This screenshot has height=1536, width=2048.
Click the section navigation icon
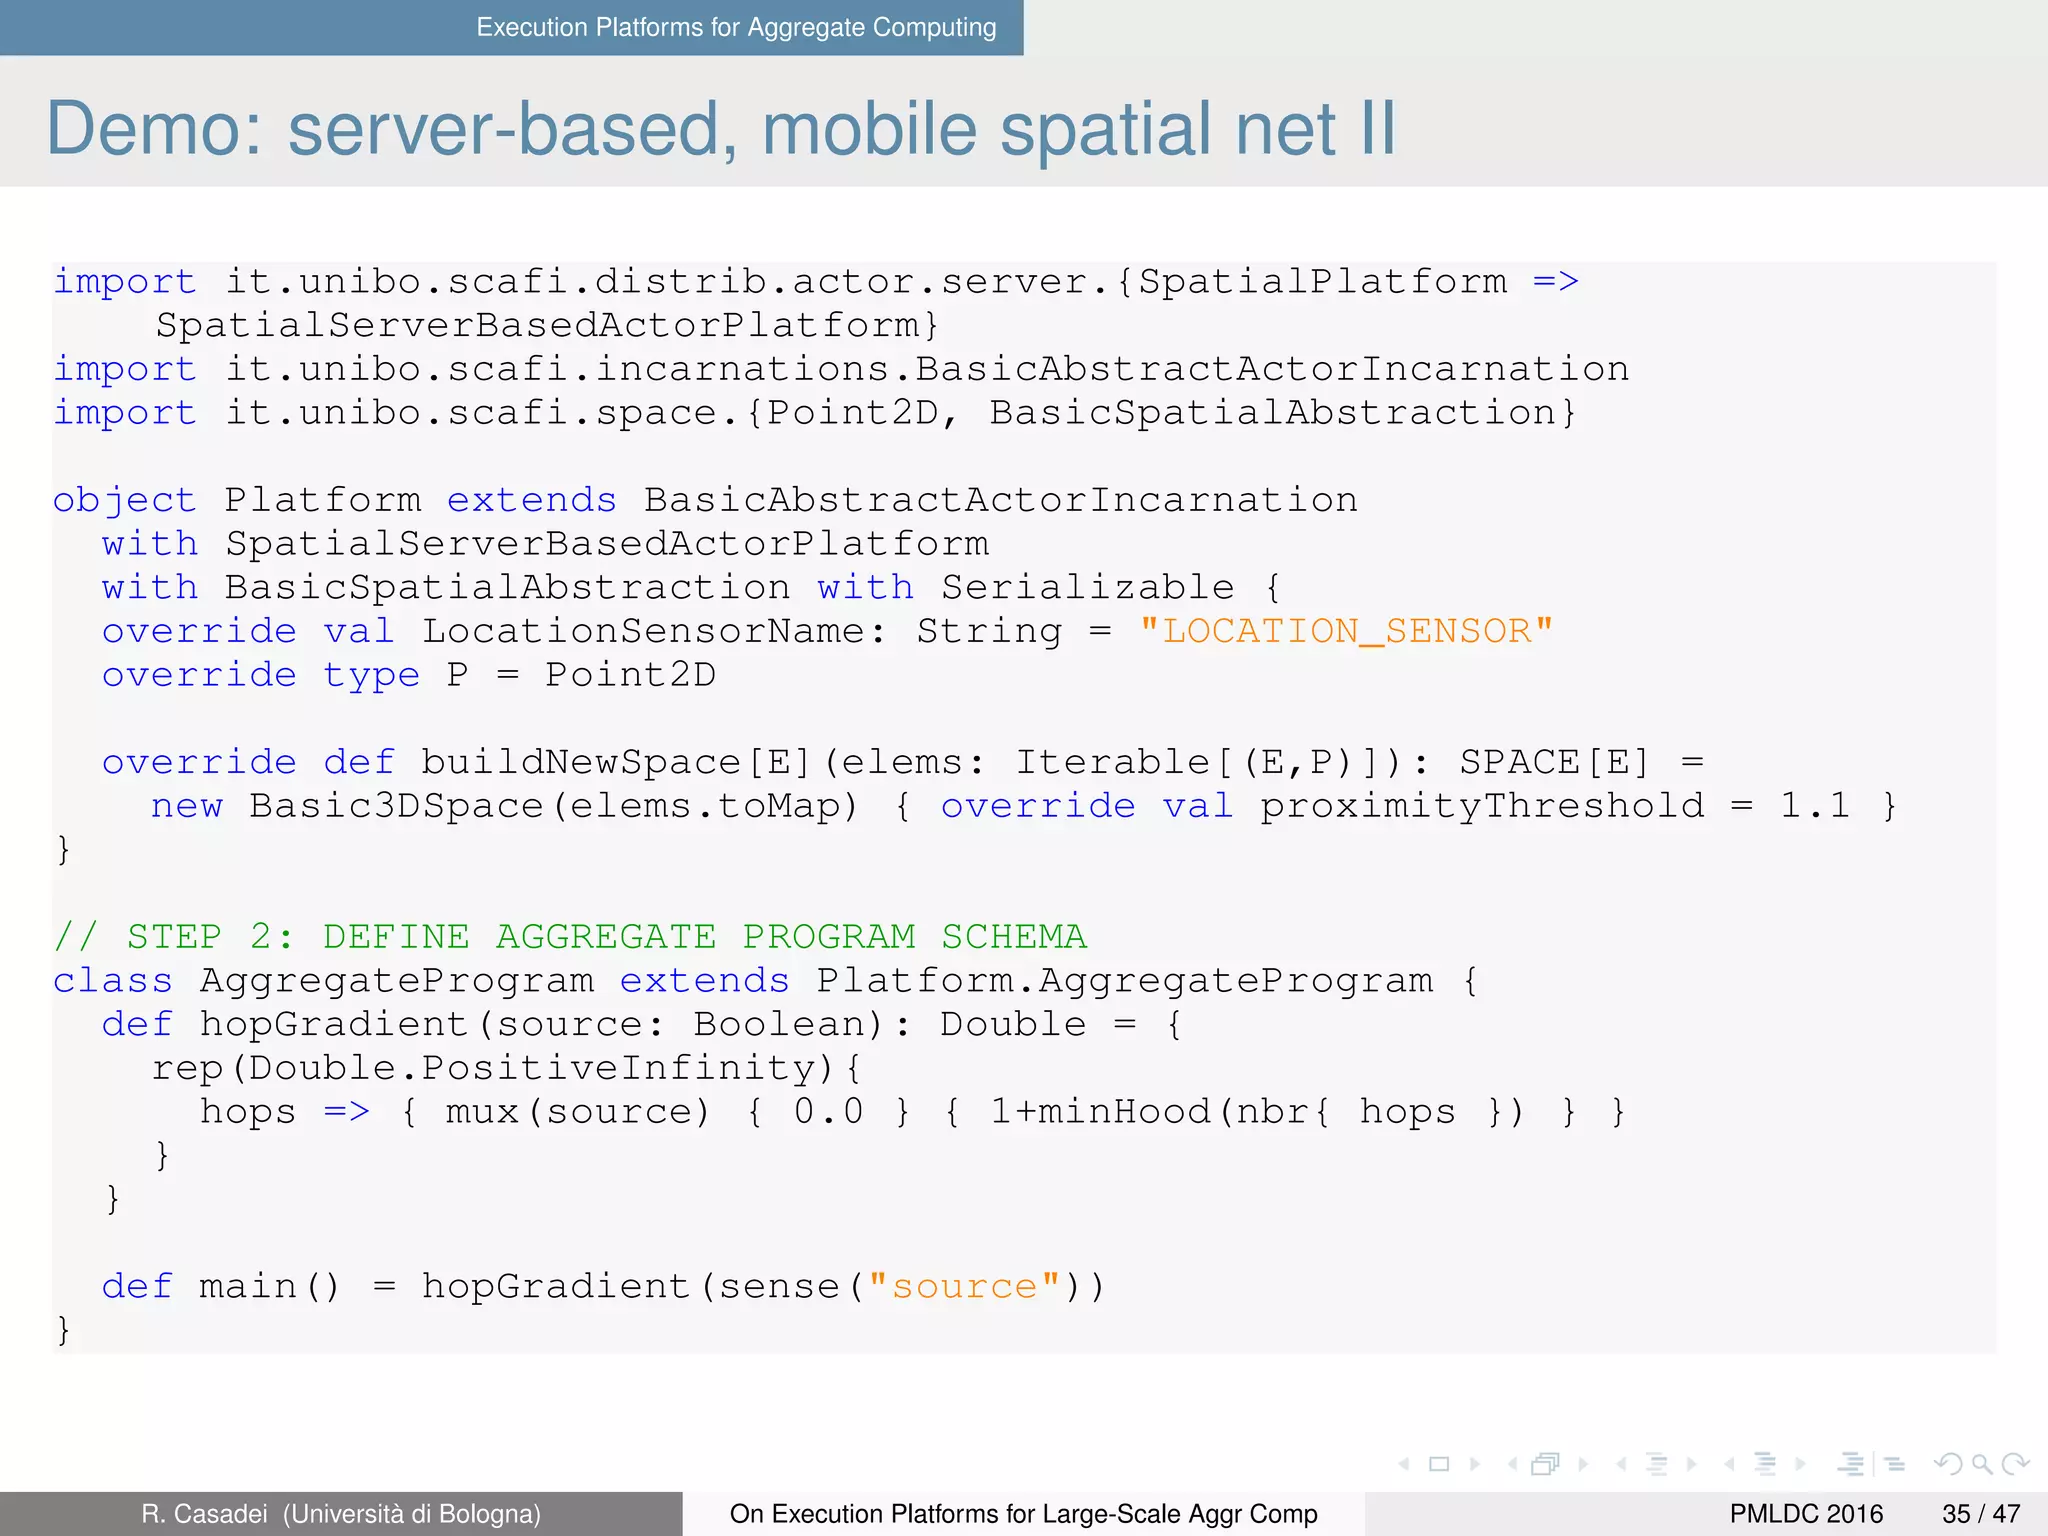coord(1765,1464)
